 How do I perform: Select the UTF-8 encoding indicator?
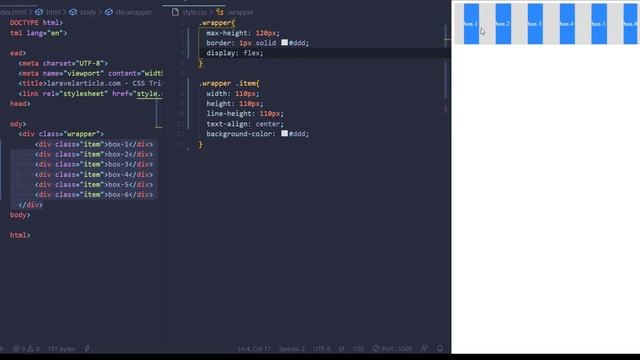click(x=322, y=349)
